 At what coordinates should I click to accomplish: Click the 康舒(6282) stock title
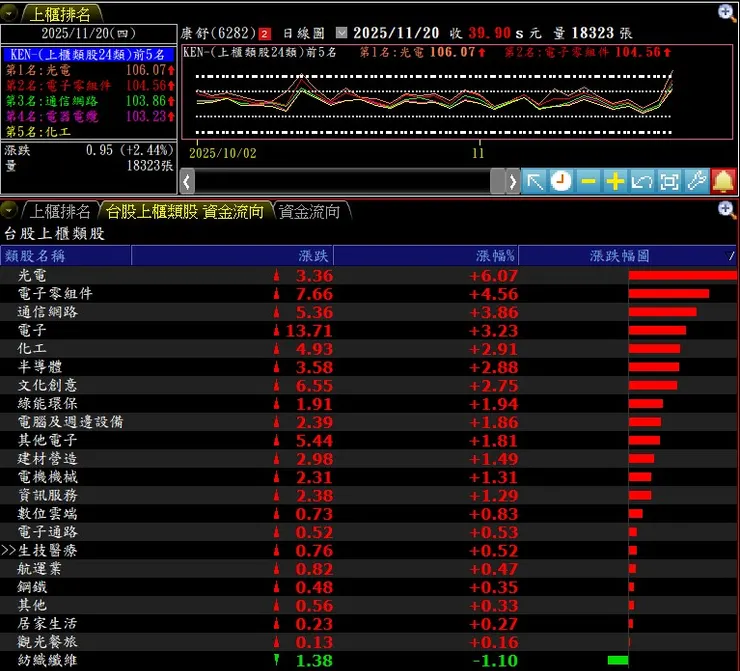click(x=218, y=33)
